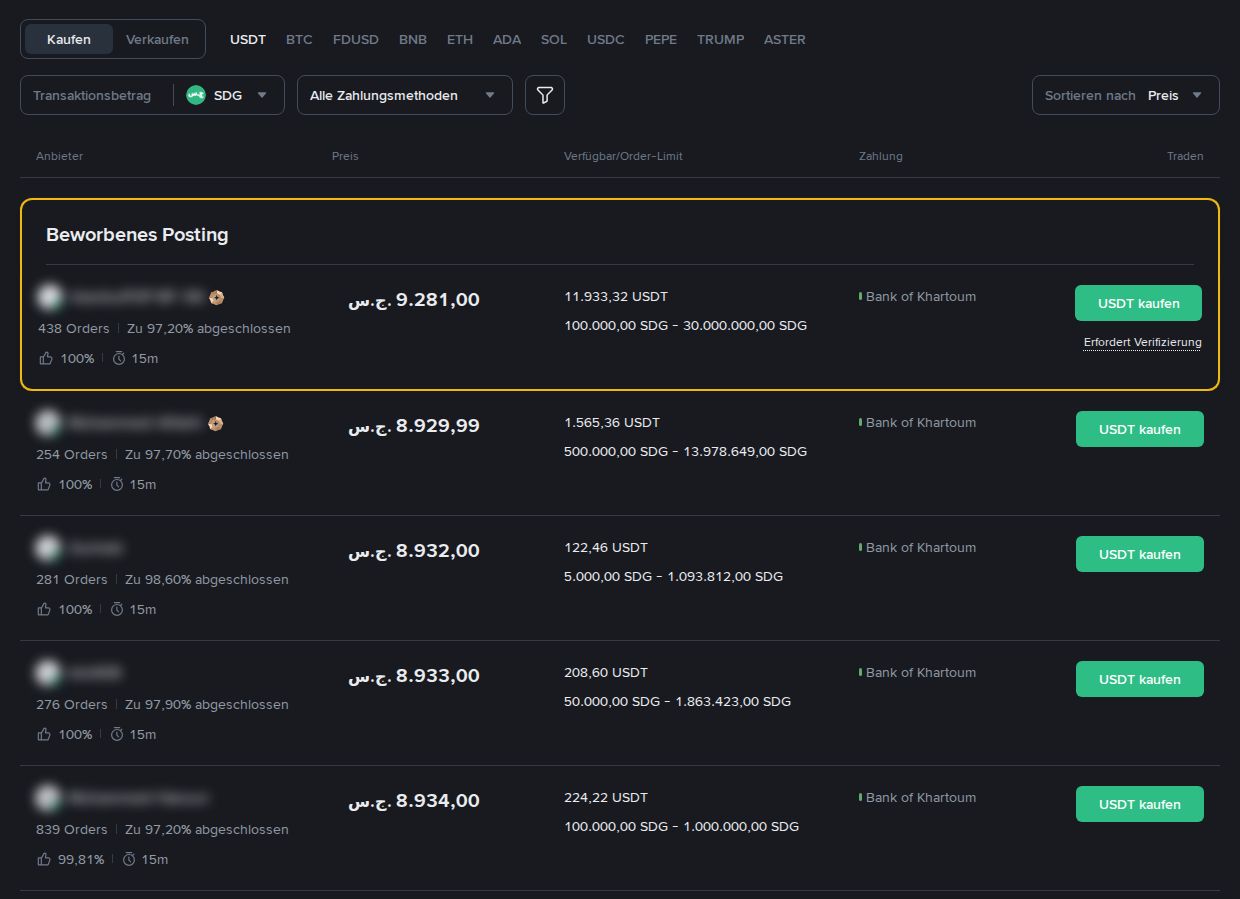Open blurred avatar of 281 Orders advertiser
Image resolution: width=1240 pixels, height=899 pixels.
click(x=47, y=548)
